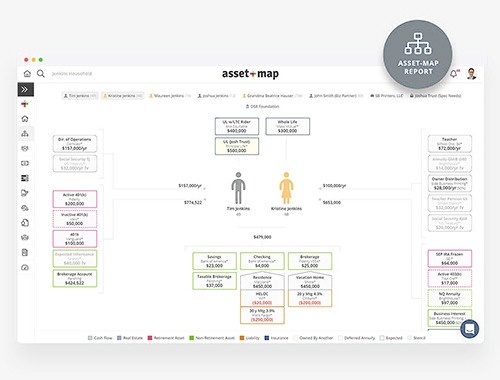Image resolution: width=500 pixels, height=380 pixels.
Task: Open the briefcase-like sidebar icon
Action: (25, 238)
